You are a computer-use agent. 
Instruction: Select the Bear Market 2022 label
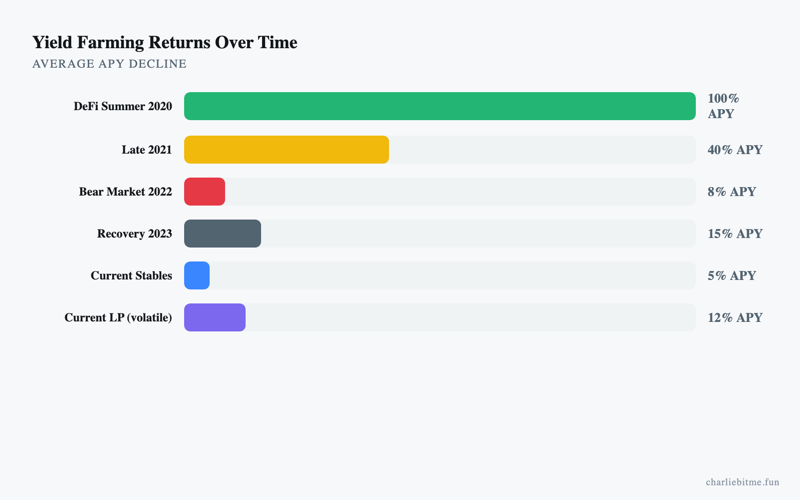tap(126, 191)
